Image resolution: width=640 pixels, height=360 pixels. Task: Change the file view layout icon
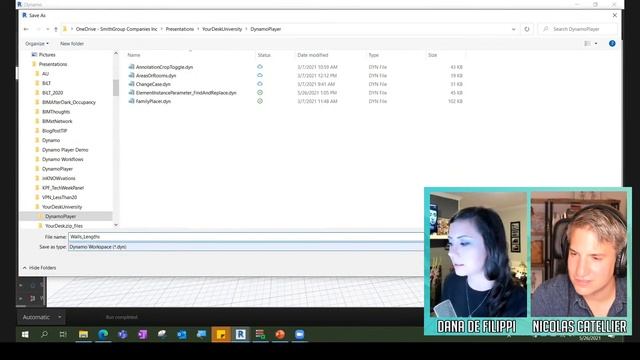tap(587, 43)
